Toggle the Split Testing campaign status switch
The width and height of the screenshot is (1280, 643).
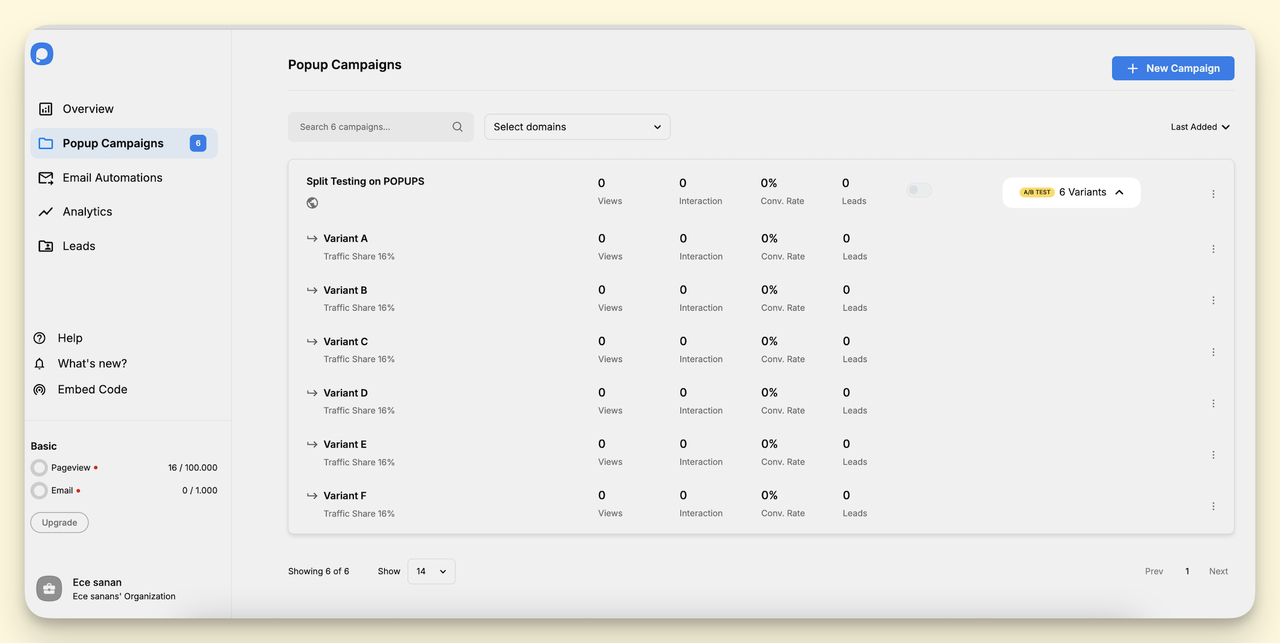tap(919, 190)
